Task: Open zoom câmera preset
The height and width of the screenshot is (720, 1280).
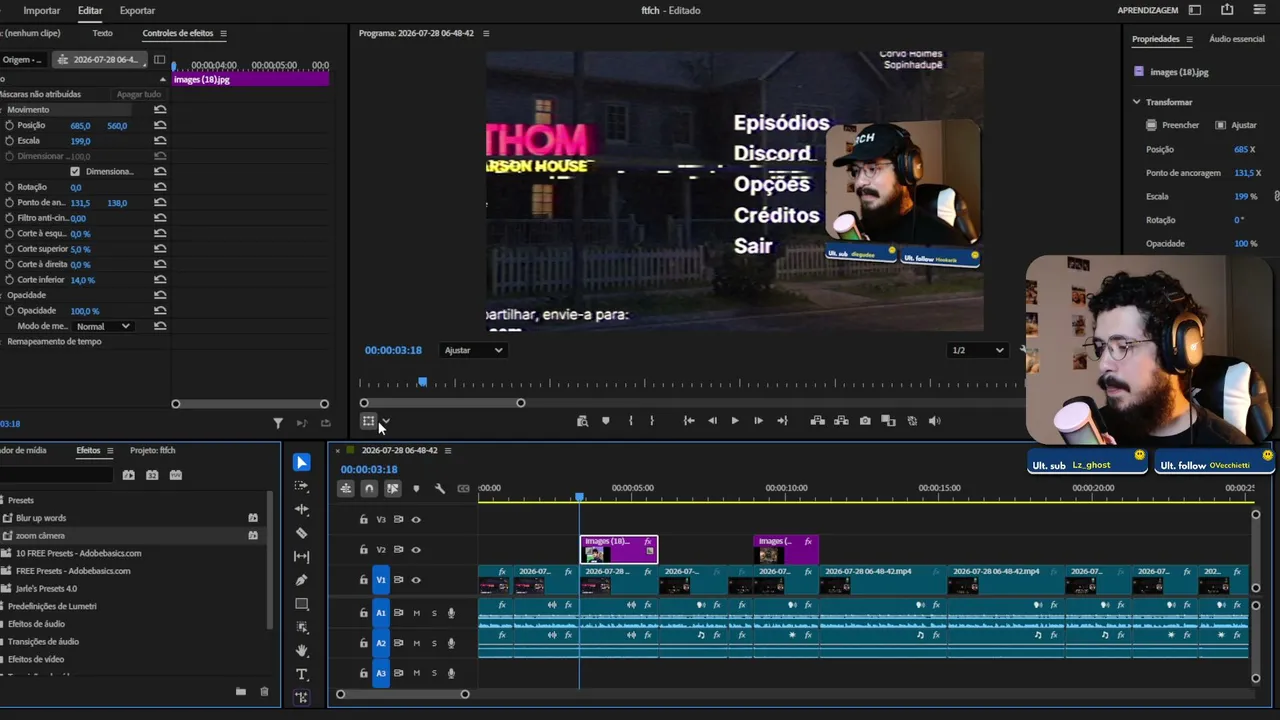Action: point(40,536)
